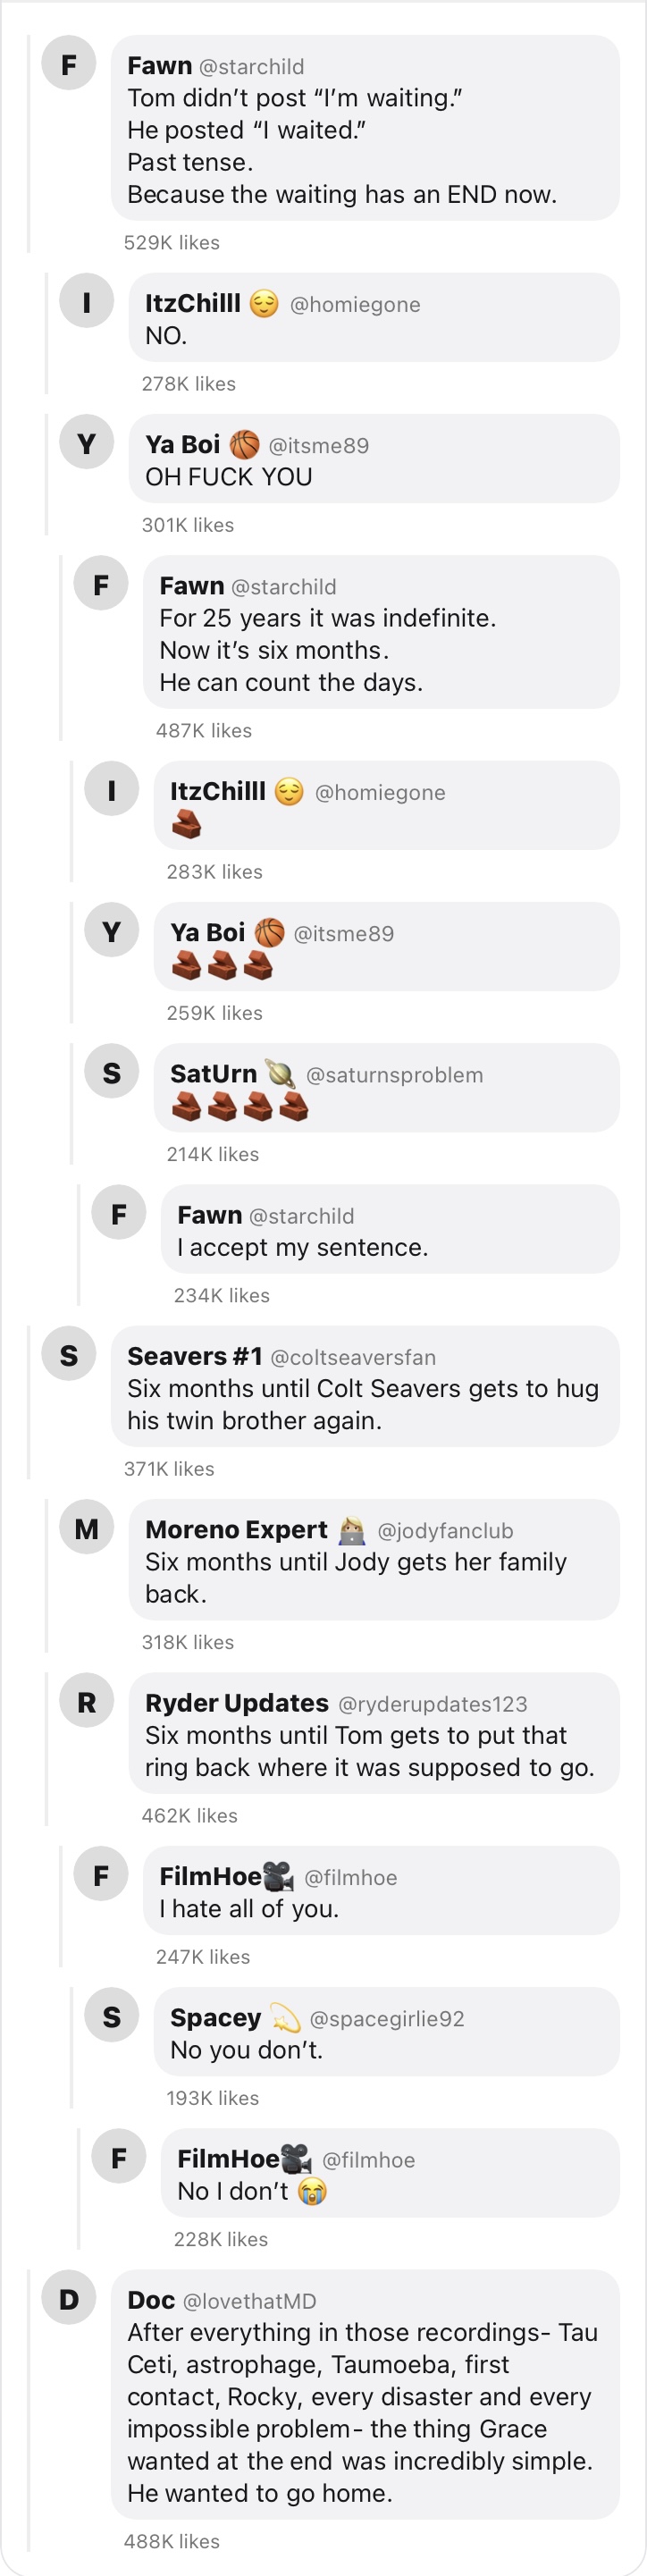Select the "I accept my sentence." comment bubble
Screen dimensions: 647x2576
390,1229
